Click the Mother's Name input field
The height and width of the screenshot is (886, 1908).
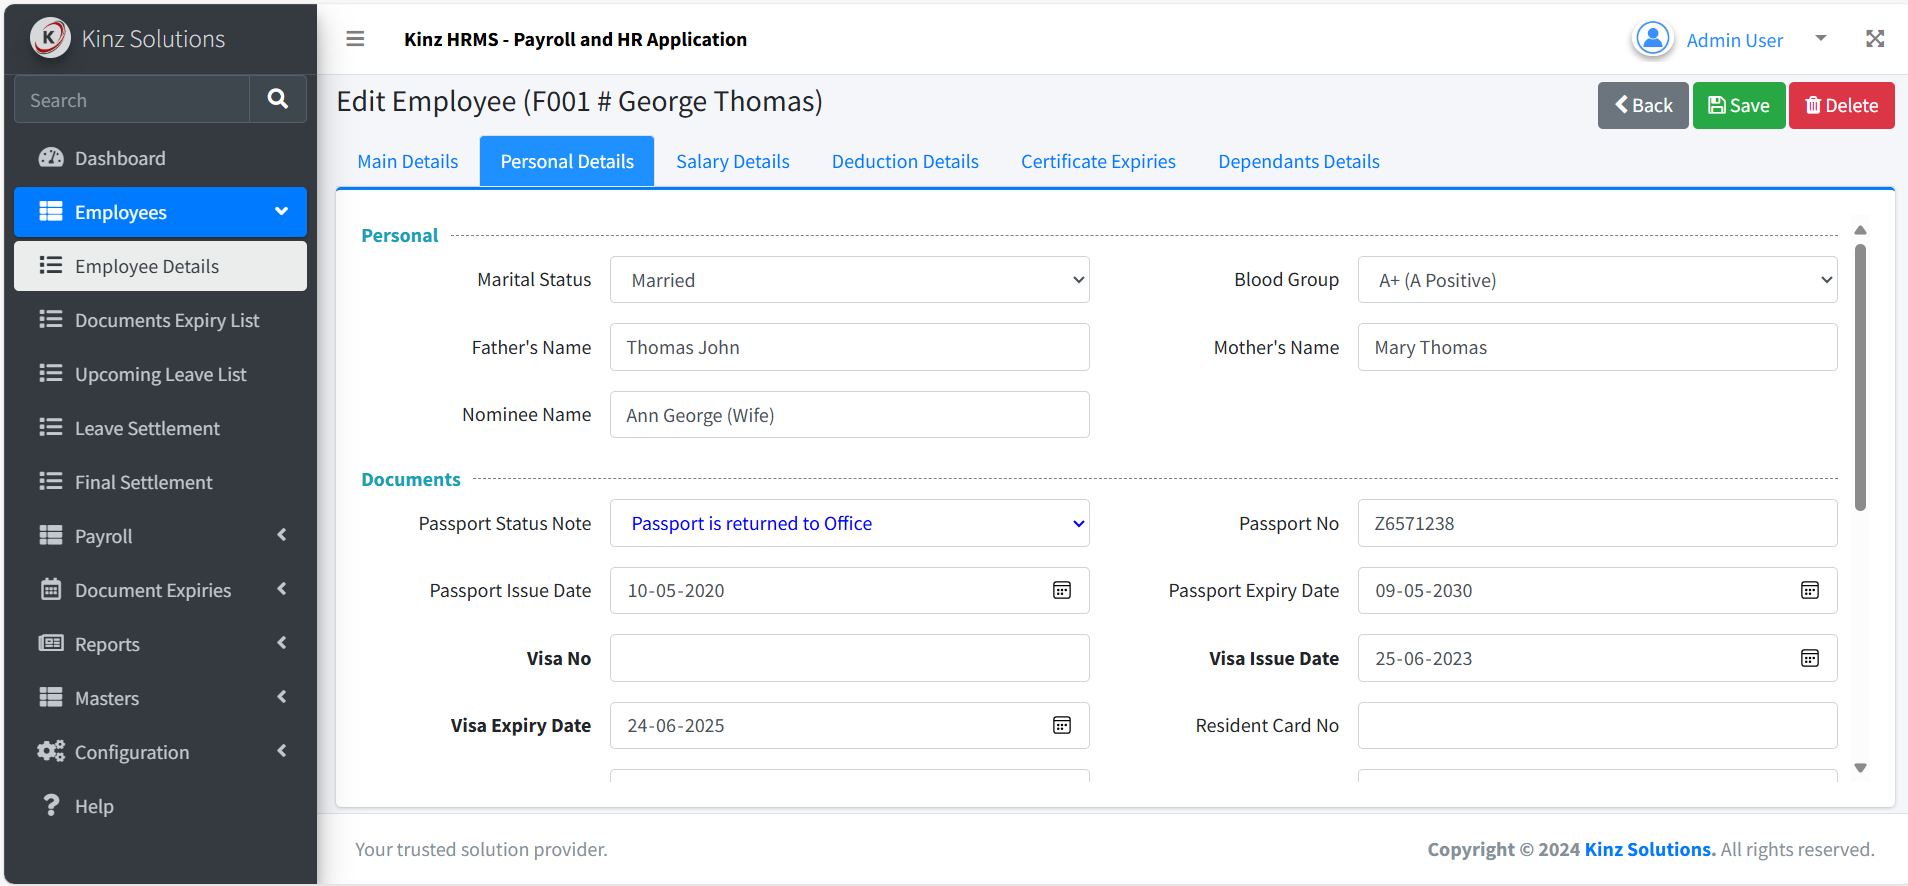(1598, 347)
